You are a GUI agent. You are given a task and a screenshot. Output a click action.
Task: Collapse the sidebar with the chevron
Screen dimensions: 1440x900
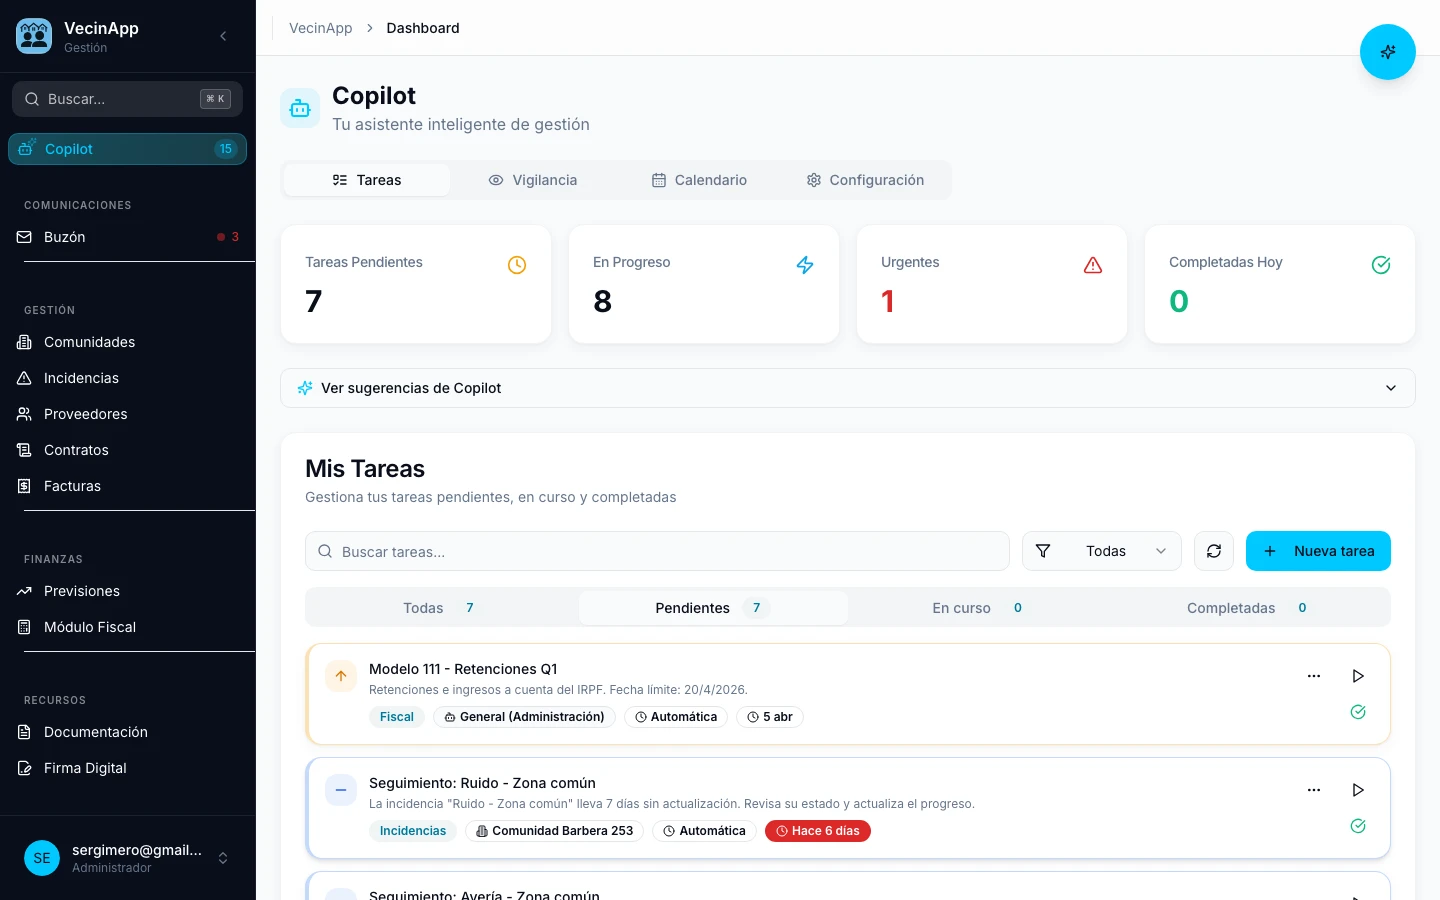click(223, 36)
